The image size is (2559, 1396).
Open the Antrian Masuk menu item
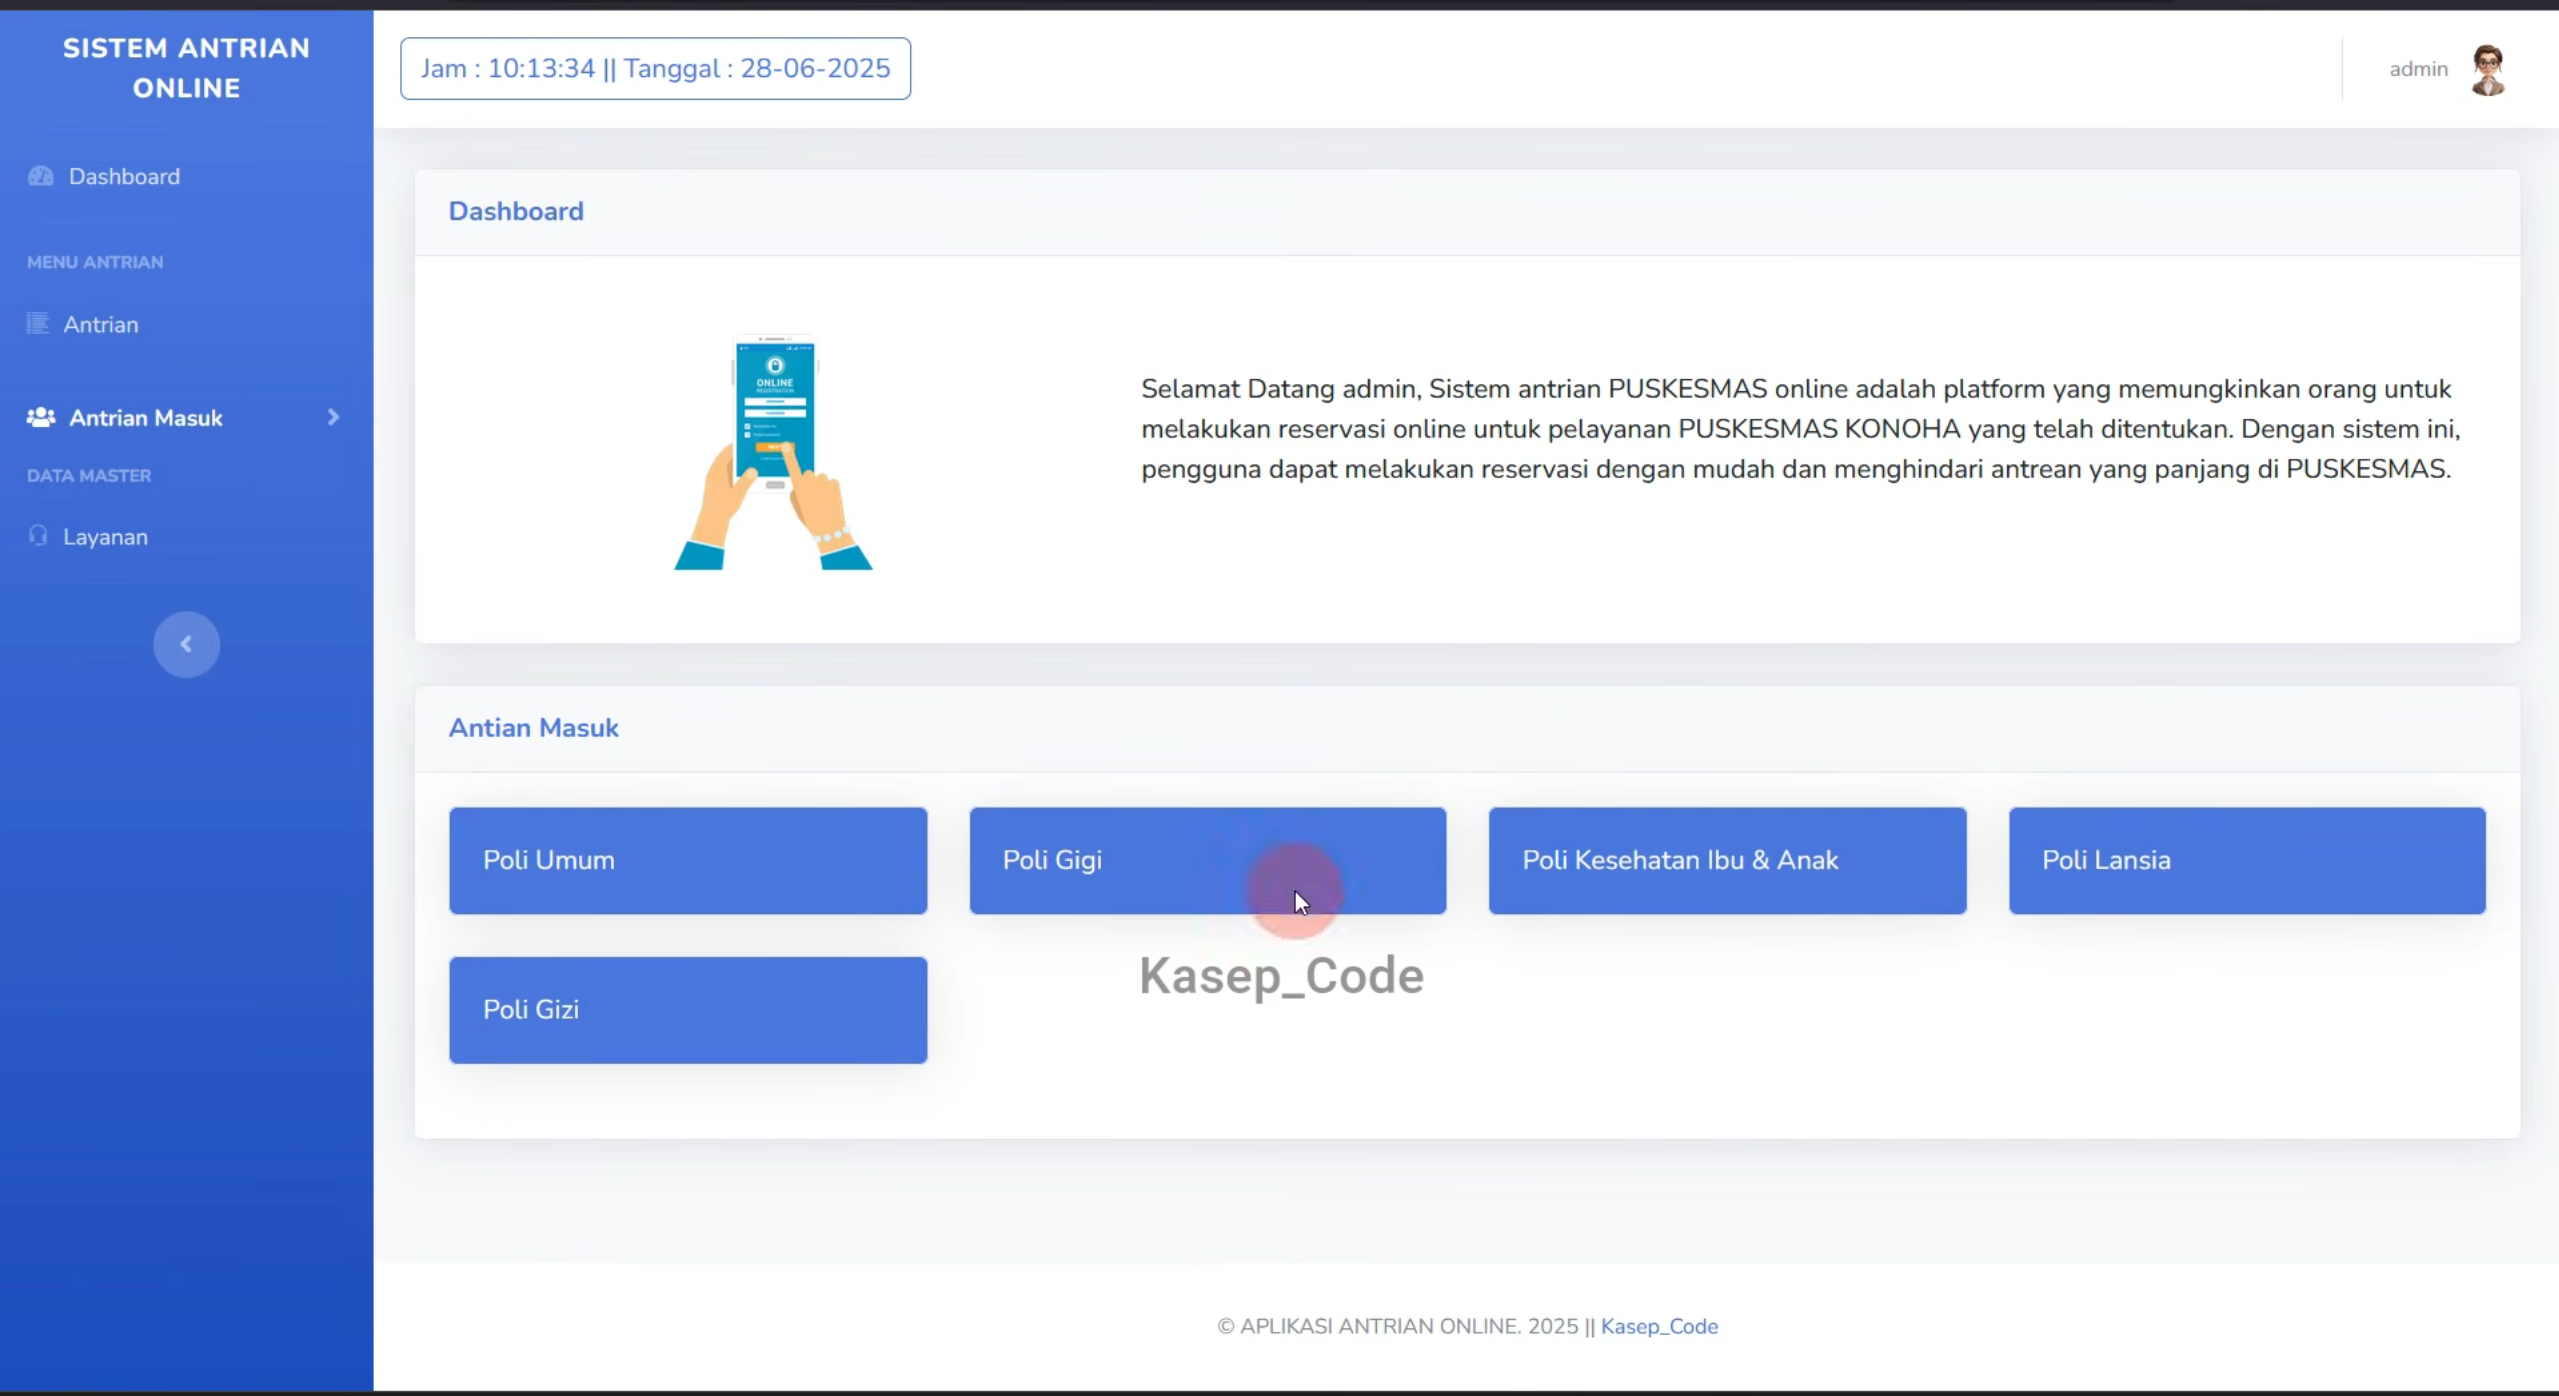[186, 418]
